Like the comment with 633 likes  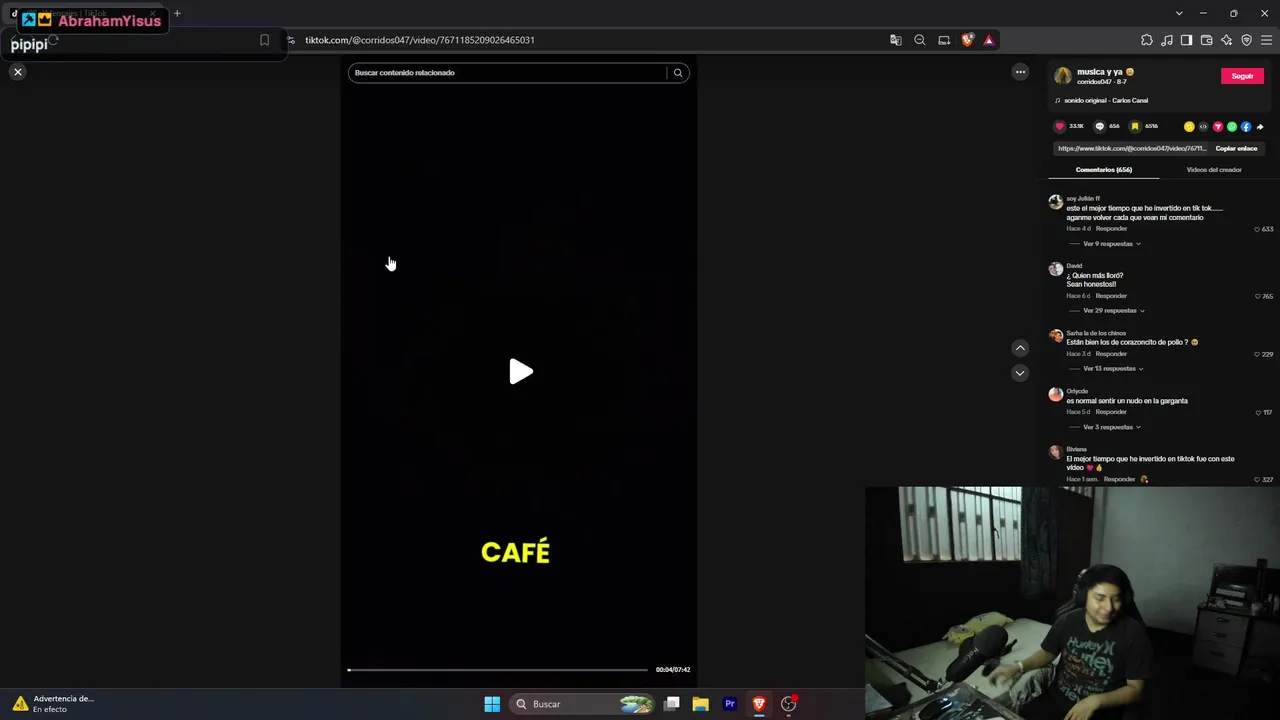point(1258,229)
